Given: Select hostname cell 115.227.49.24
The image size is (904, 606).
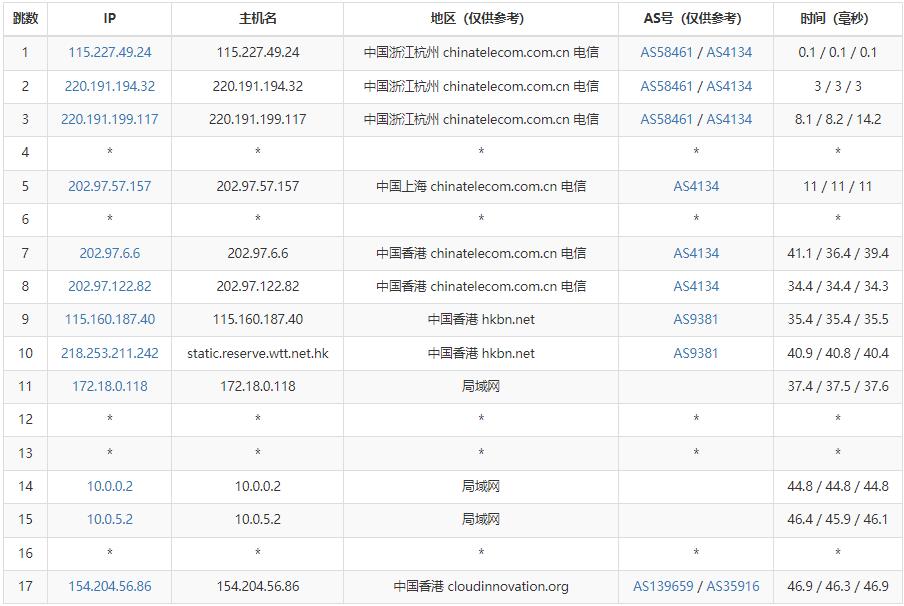Looking at the screenshot, I should [x=258, y=52].
